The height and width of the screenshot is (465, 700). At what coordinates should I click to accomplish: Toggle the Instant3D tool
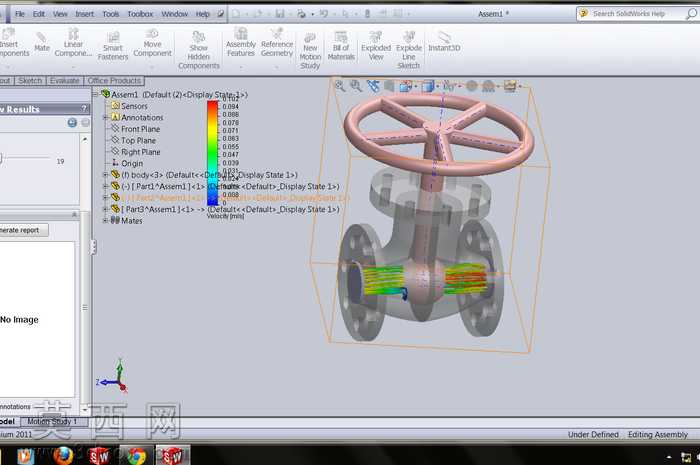[444, 42]
